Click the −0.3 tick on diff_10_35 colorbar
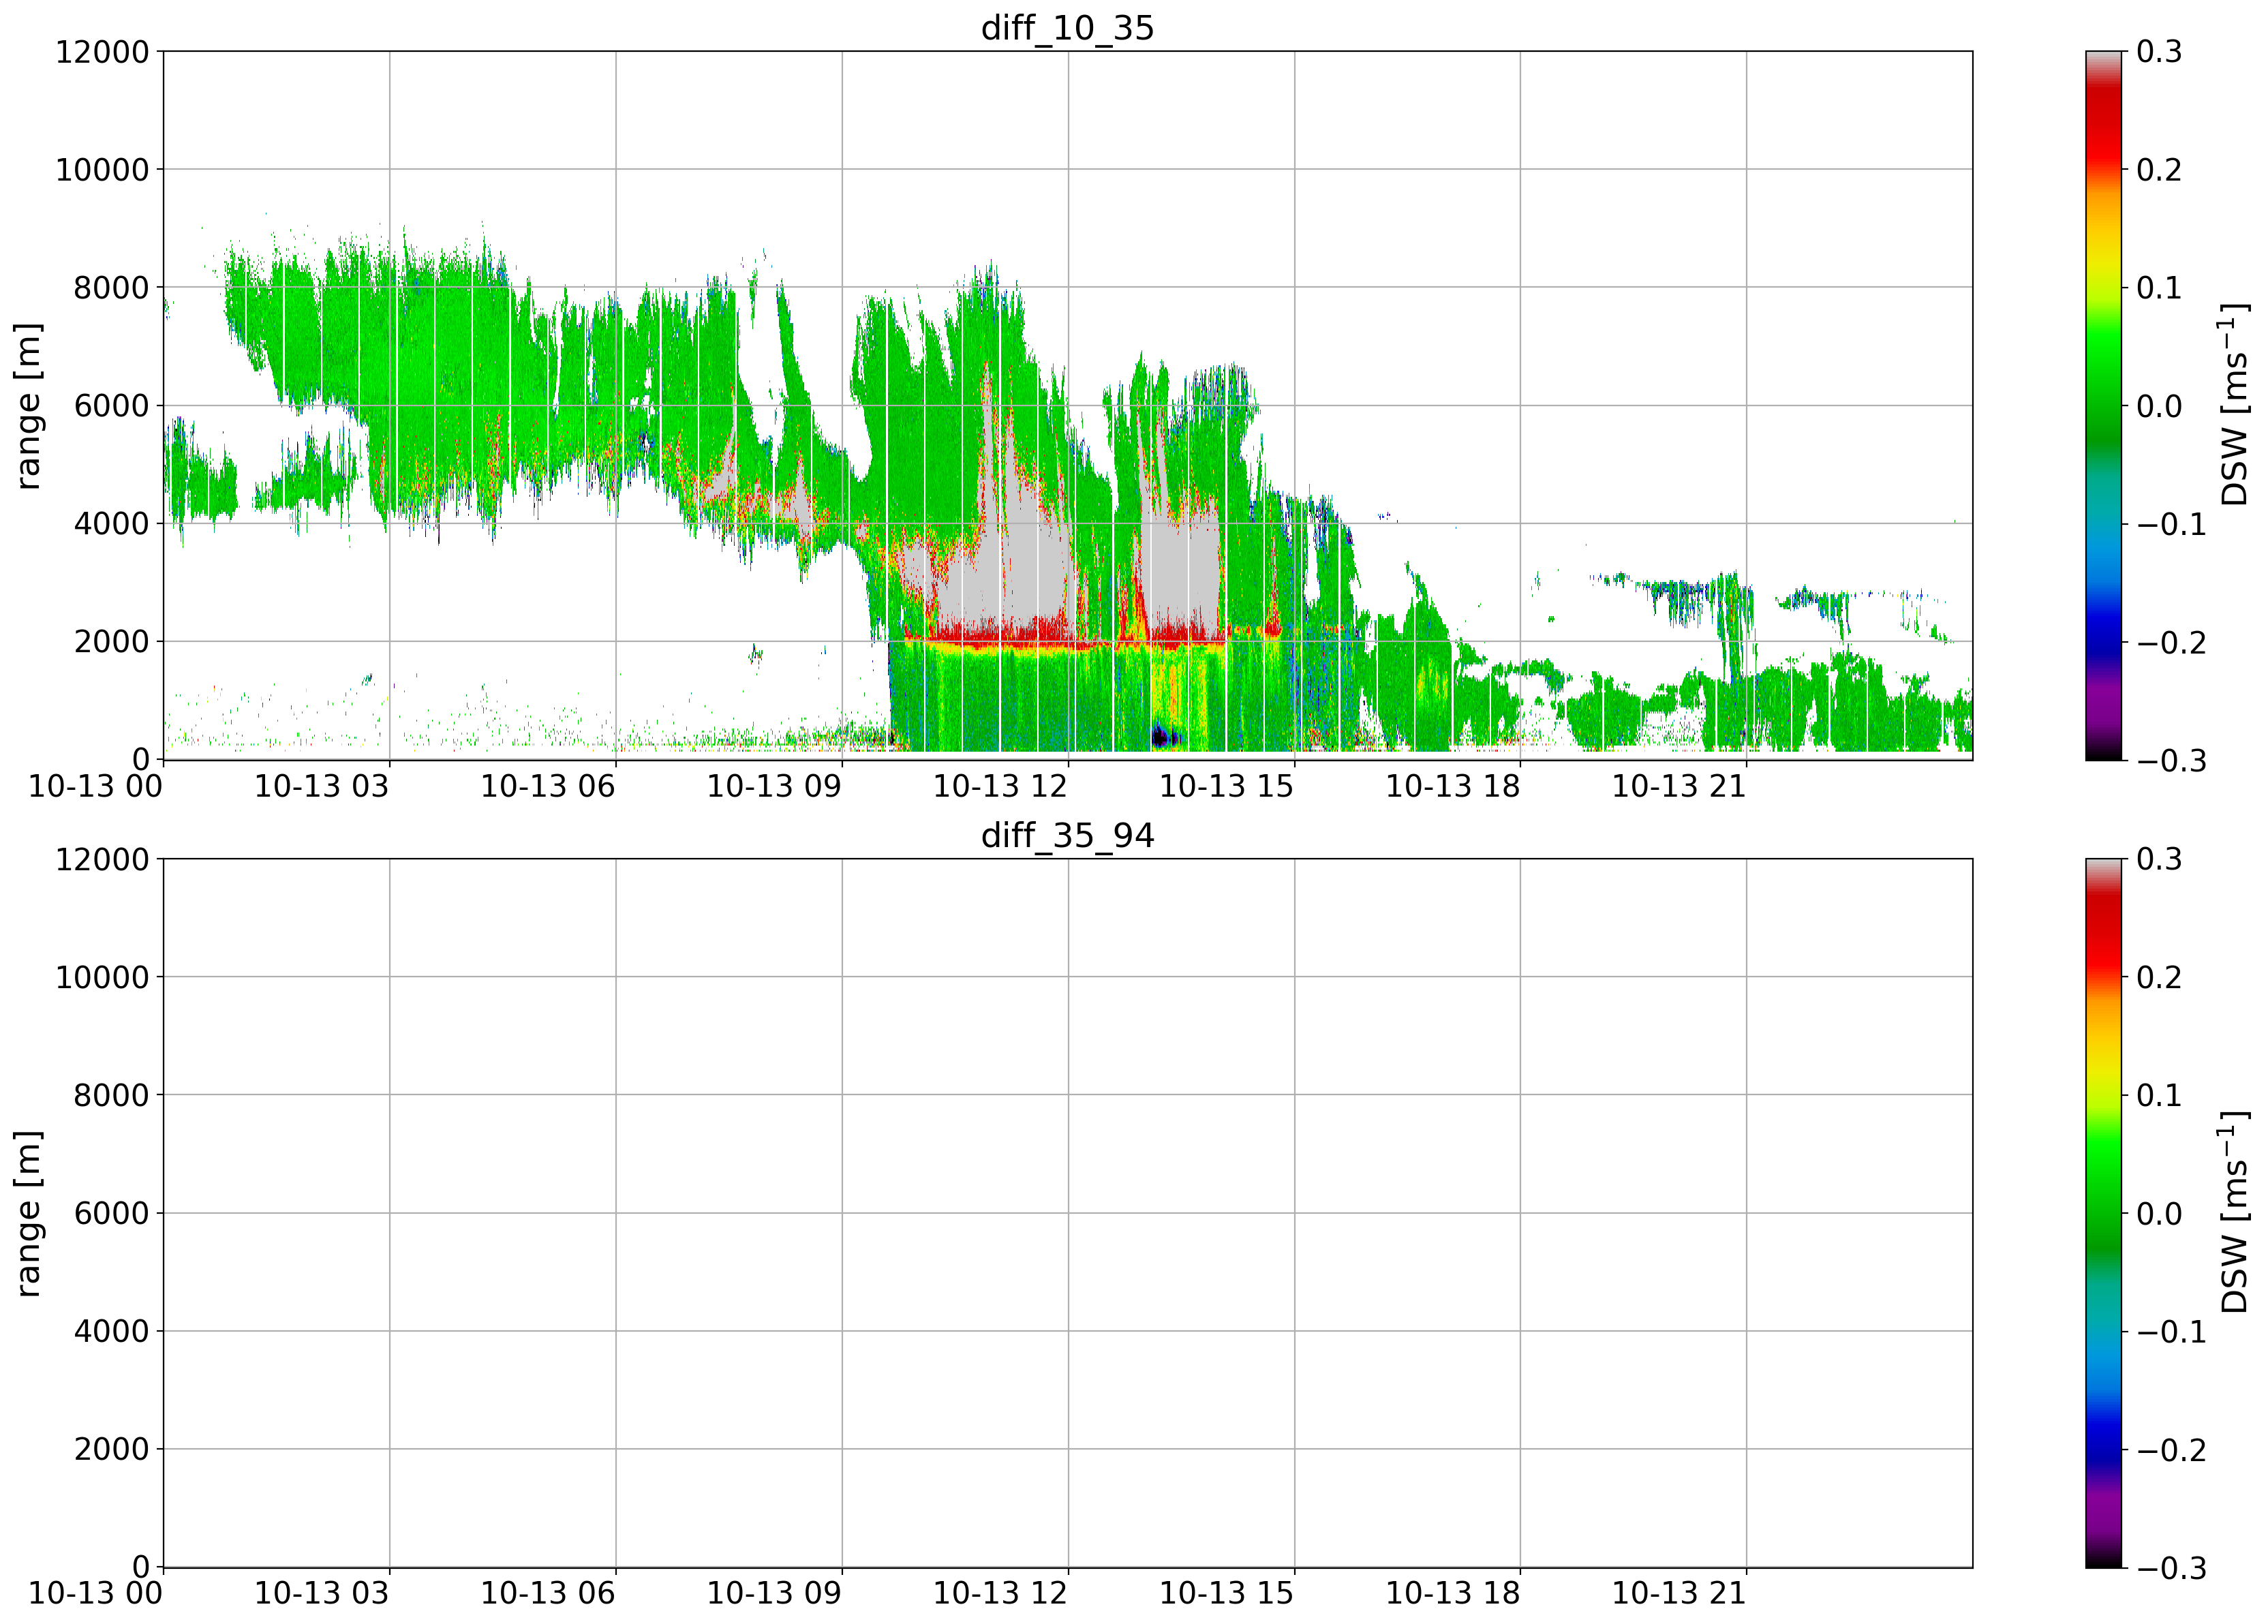 pos(2171,760)
